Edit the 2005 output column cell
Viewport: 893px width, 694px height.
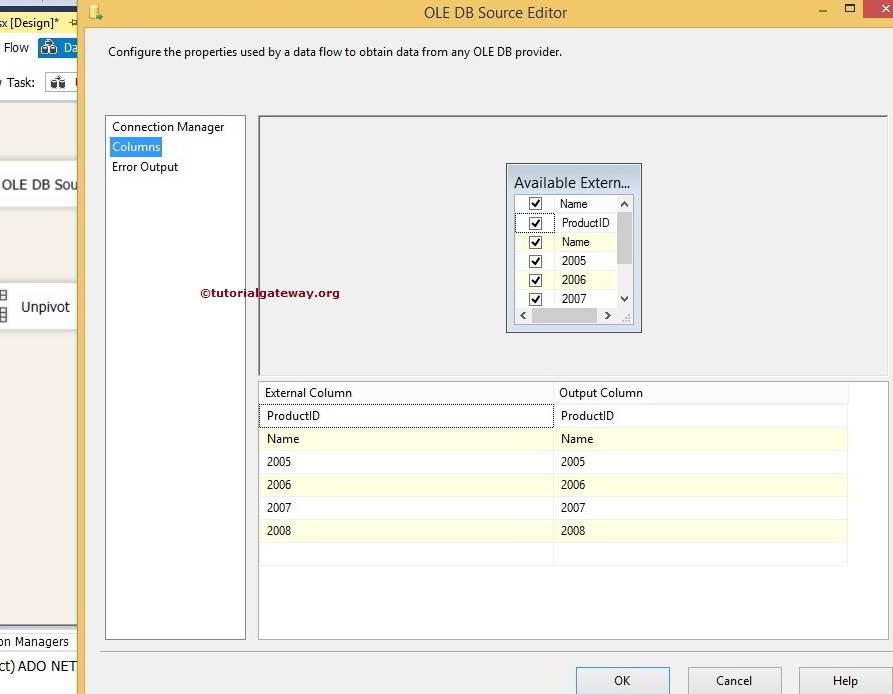click(x=701, y=462)
